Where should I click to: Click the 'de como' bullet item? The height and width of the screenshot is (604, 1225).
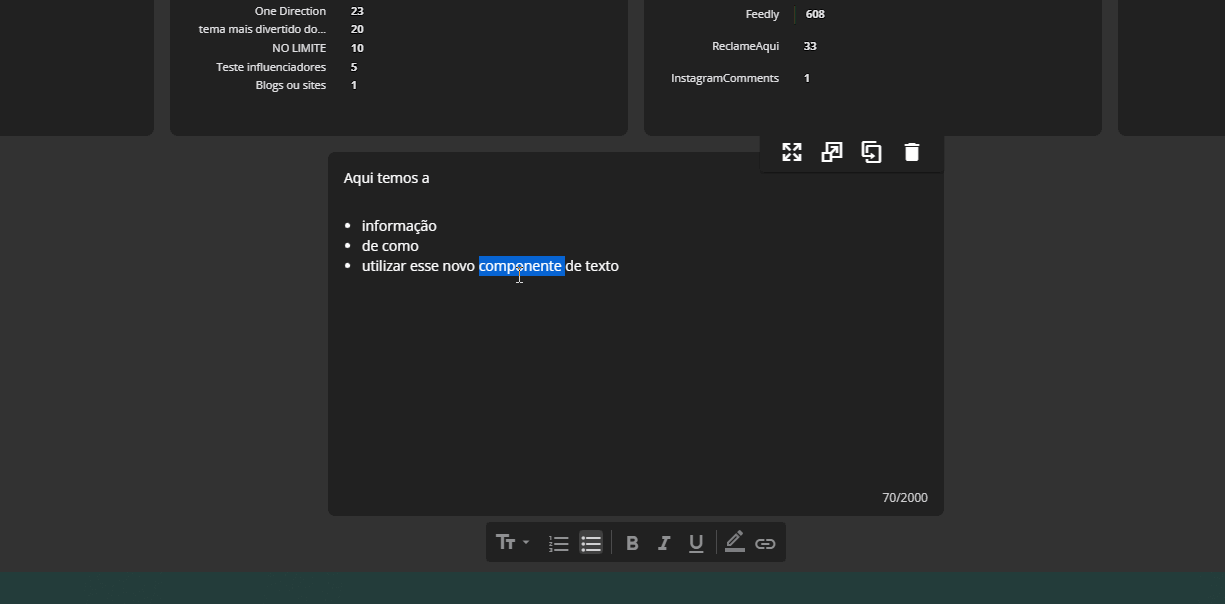pos(390,246)
